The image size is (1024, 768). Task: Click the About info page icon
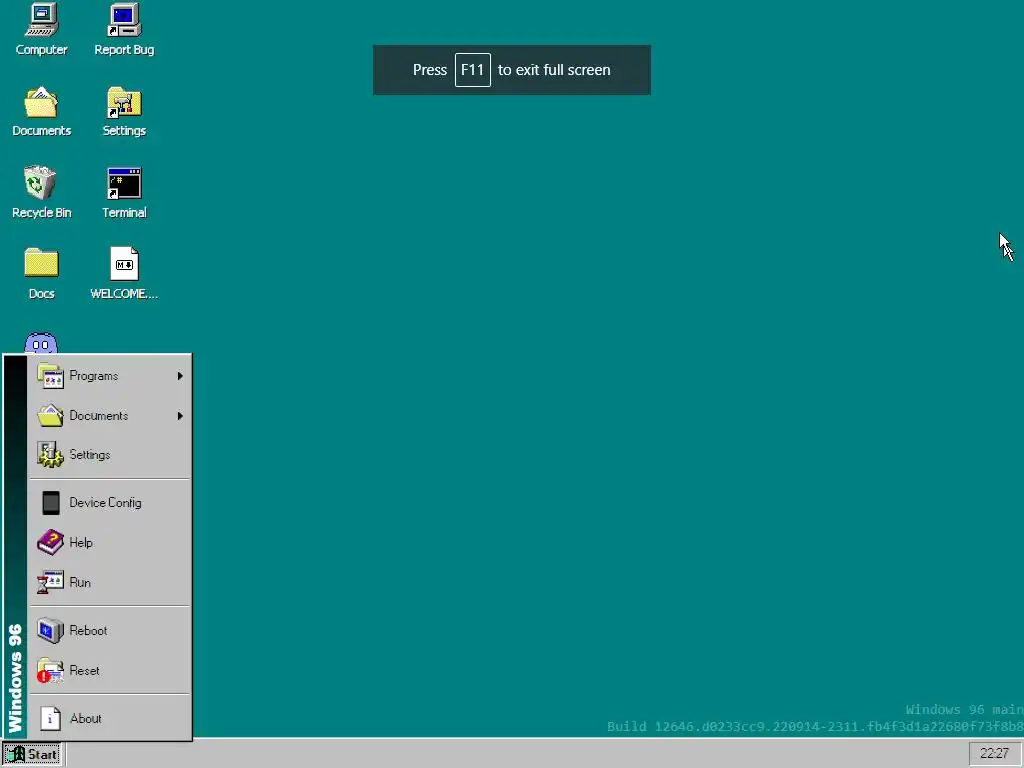pos(50,718)
